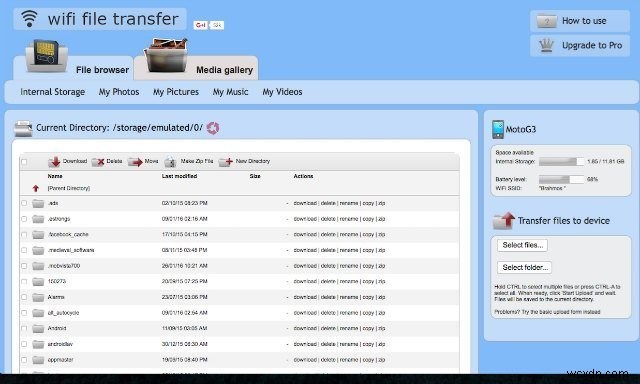Screen dimensions: 640x384
Task: Click the Android folder icon
Action: point(38,329)
